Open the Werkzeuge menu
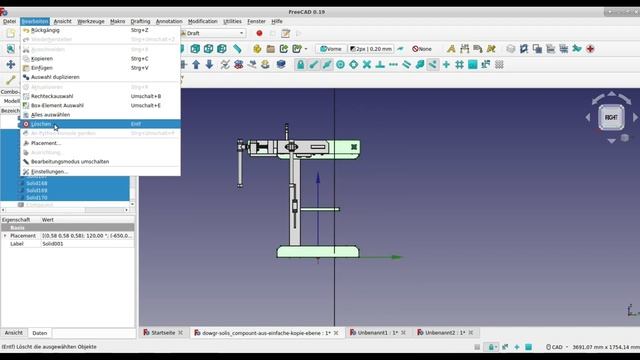The width and height of the screenshot is (640, 360). 91,21
